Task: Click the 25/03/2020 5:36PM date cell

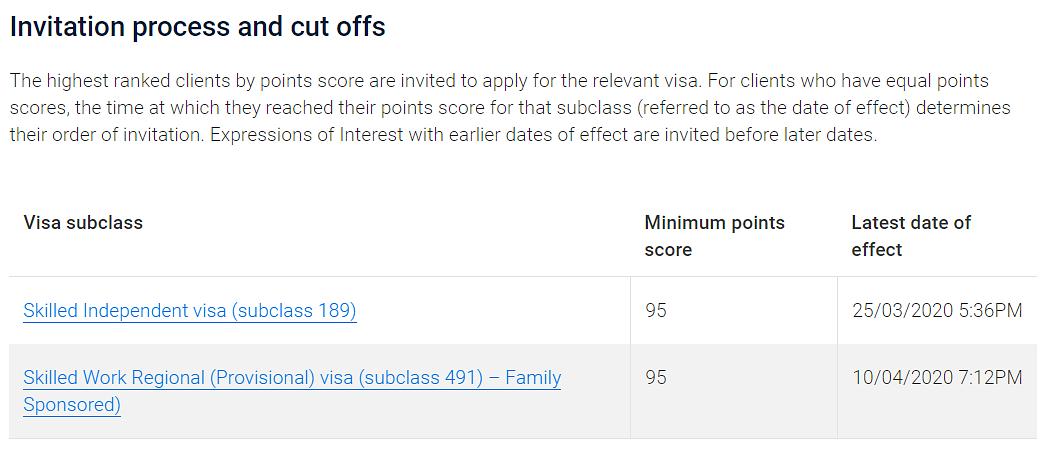Action: tap(937, 311)
